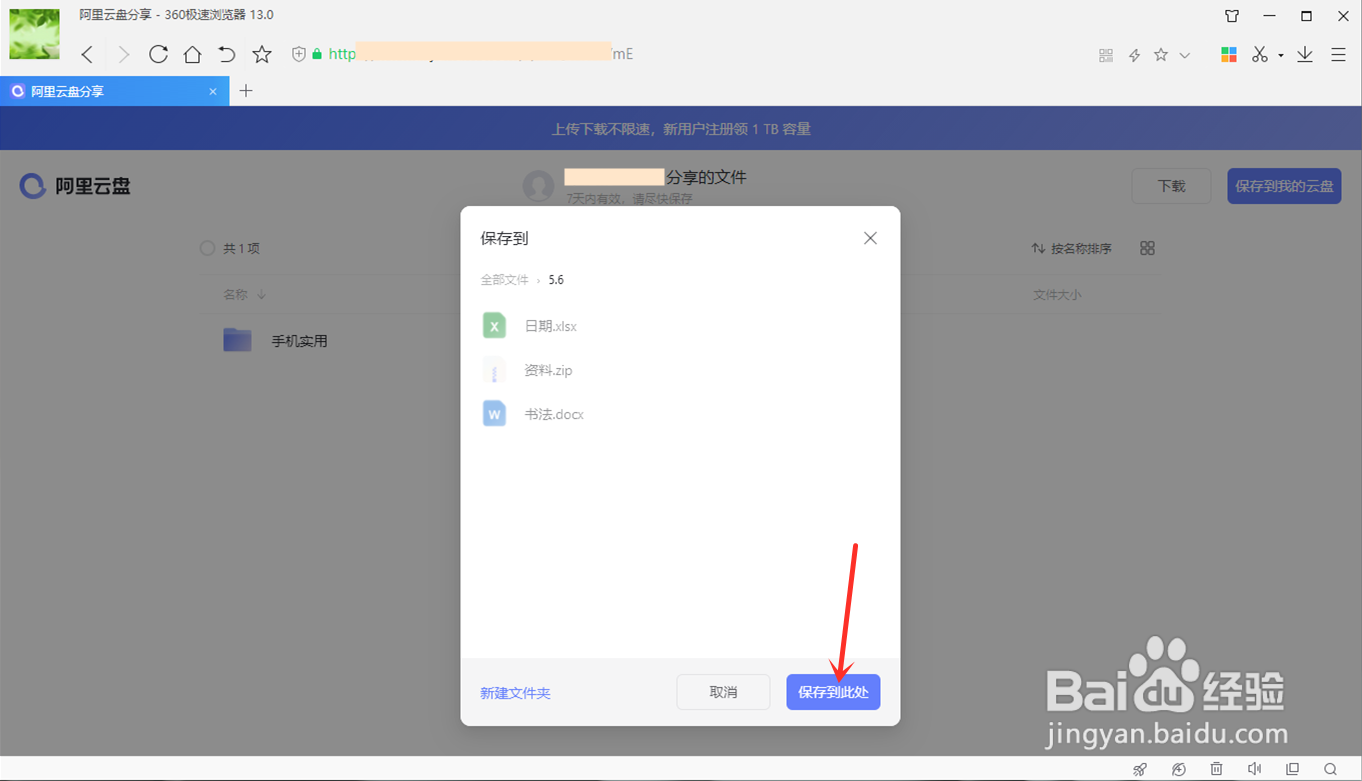1362x781 pixels.
Task: Toggle the select-all circle by 共 1 项
Action: [x=208, y=248]
